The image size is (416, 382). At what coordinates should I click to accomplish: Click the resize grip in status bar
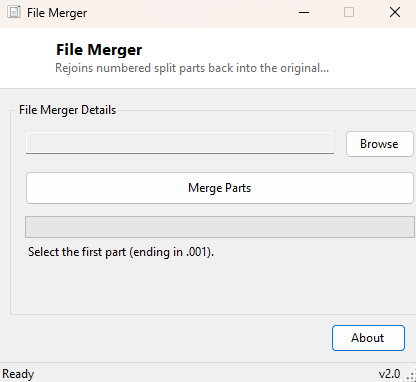point(410,375)
